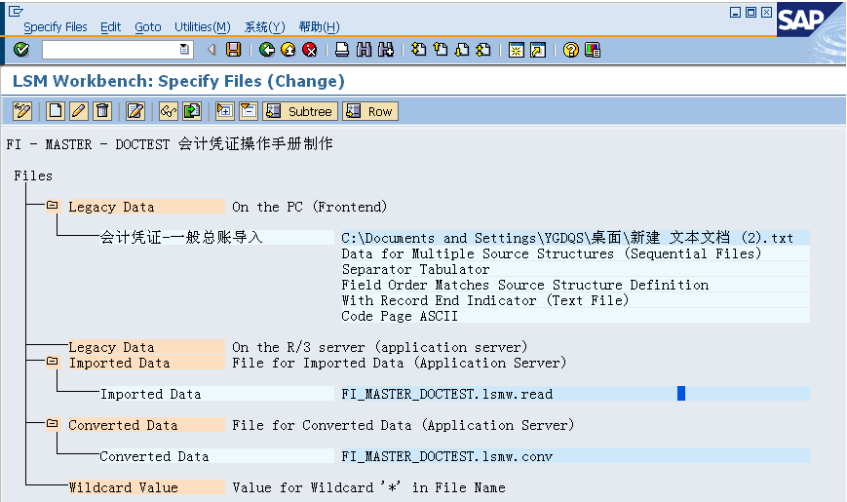
Task: Click the Delete trash can icon
Action: pyautogui.click(x=102, y=111)
